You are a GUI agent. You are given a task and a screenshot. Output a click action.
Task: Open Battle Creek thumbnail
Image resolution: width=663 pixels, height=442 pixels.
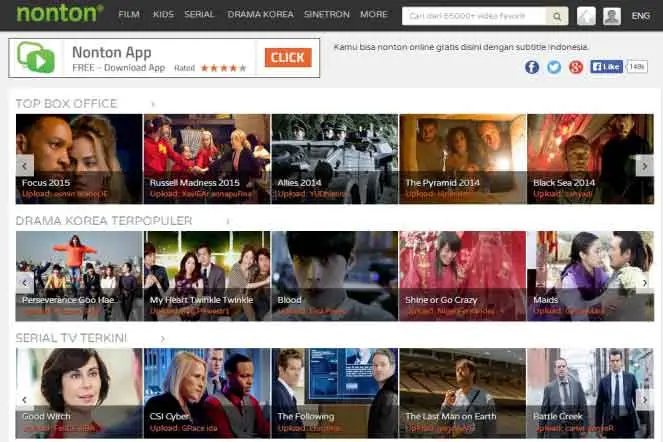coord(590,393)
